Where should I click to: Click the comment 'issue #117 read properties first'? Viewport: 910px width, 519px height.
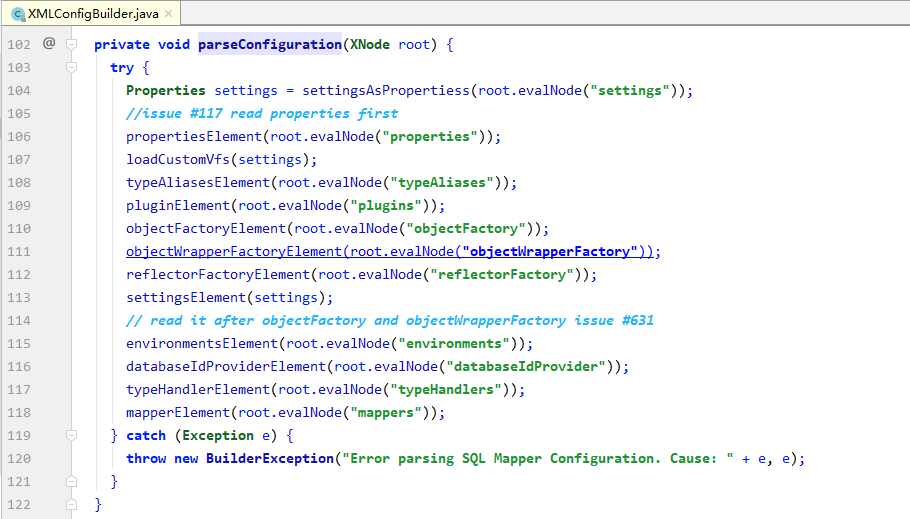pos(262,114)
